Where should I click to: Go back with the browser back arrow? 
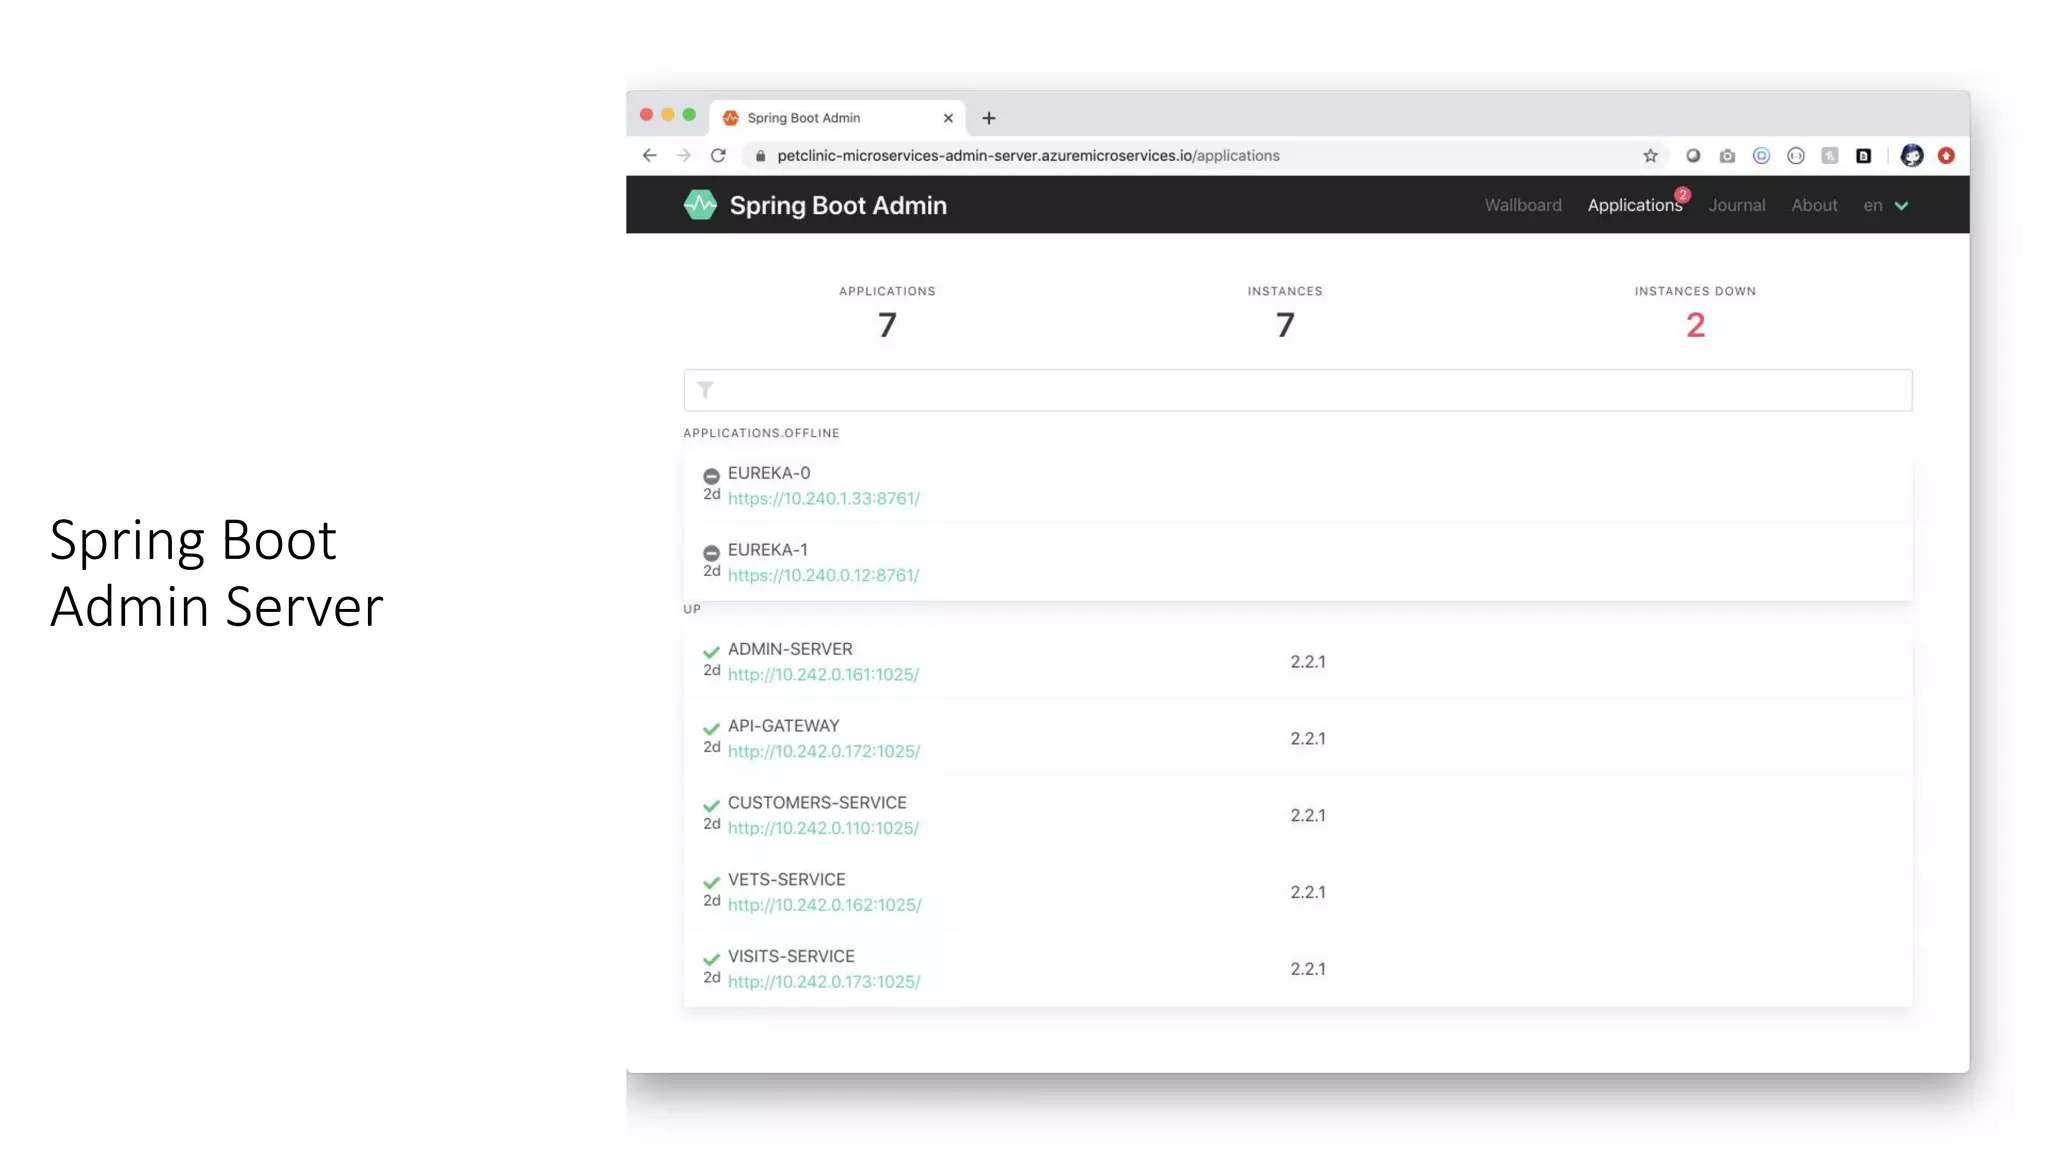[x=650, y=156]
